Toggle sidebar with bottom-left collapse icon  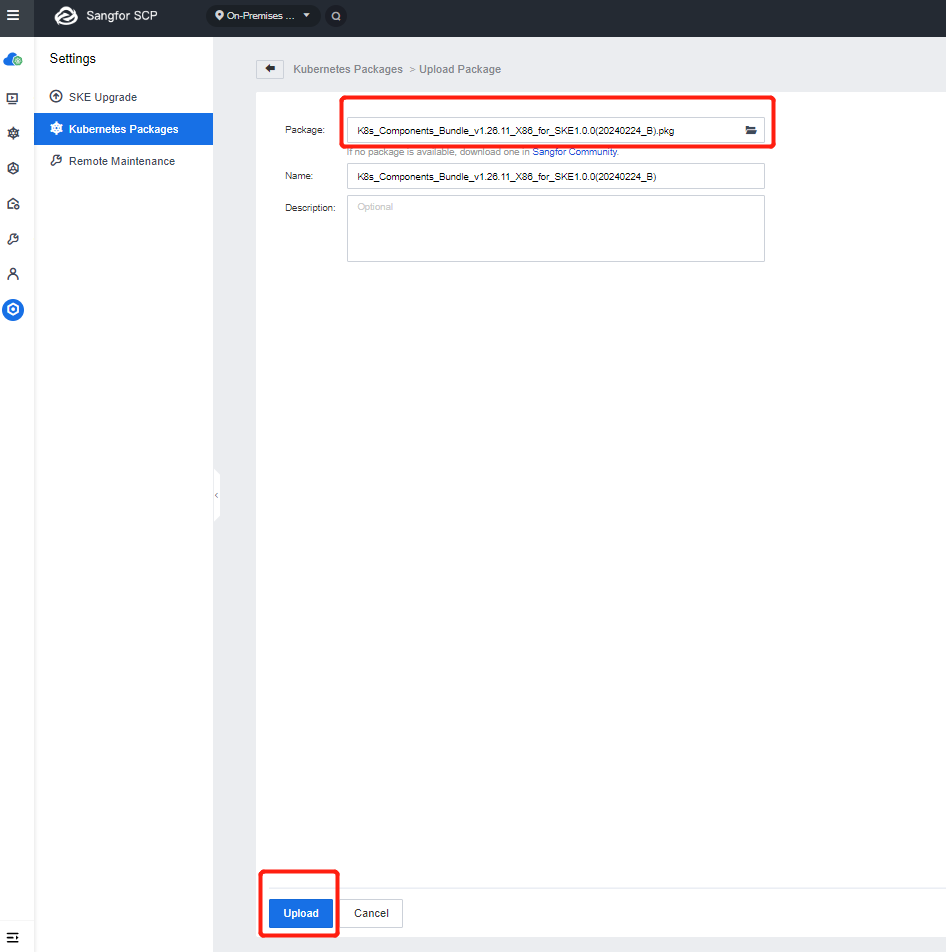pos(13,937)
